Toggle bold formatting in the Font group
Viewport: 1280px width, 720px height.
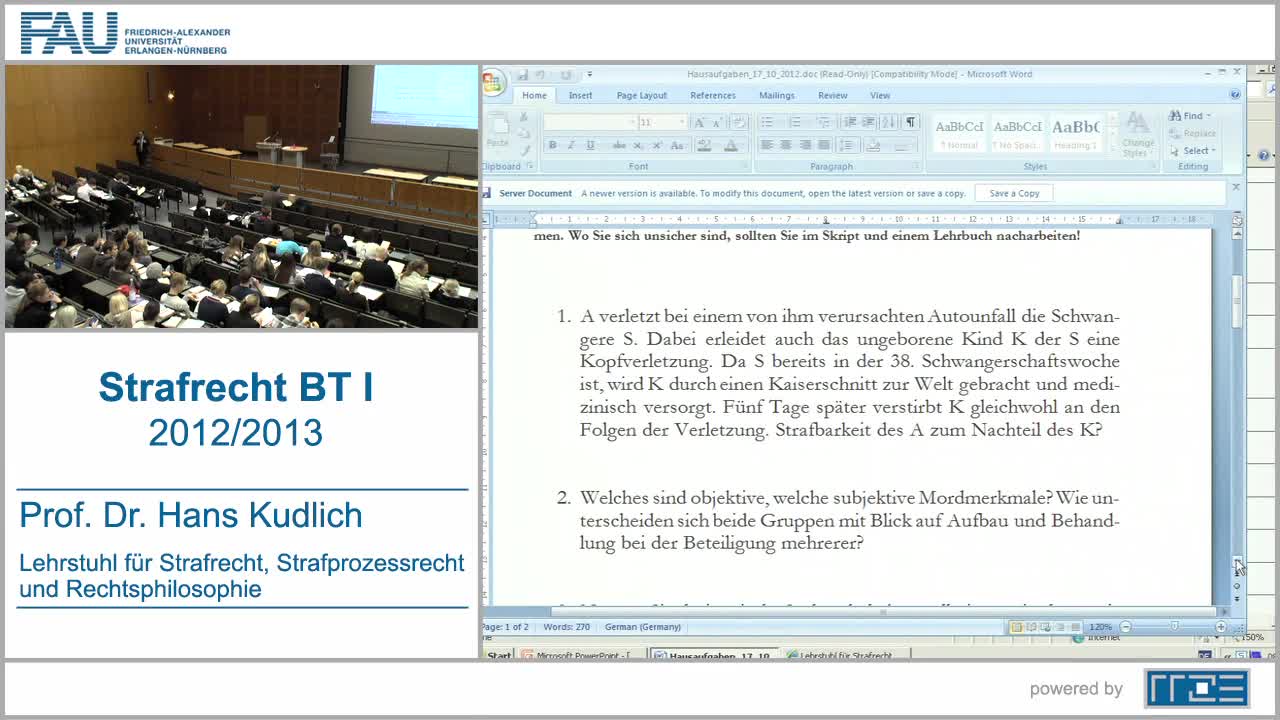click(553, 144)
